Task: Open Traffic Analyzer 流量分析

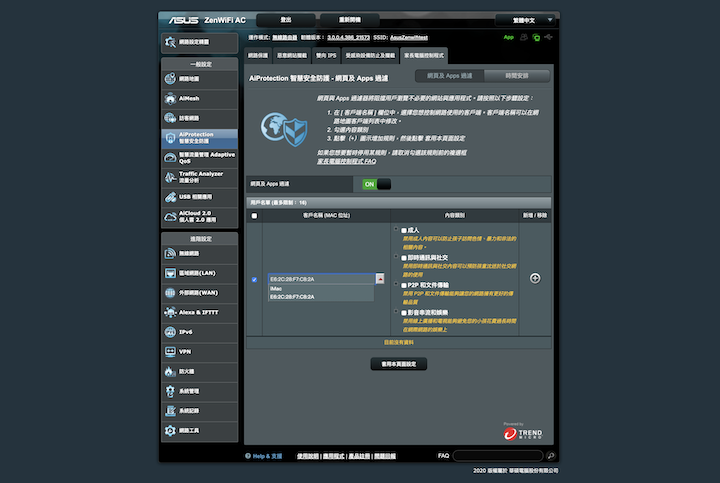Action: click(x=199, y=177)
